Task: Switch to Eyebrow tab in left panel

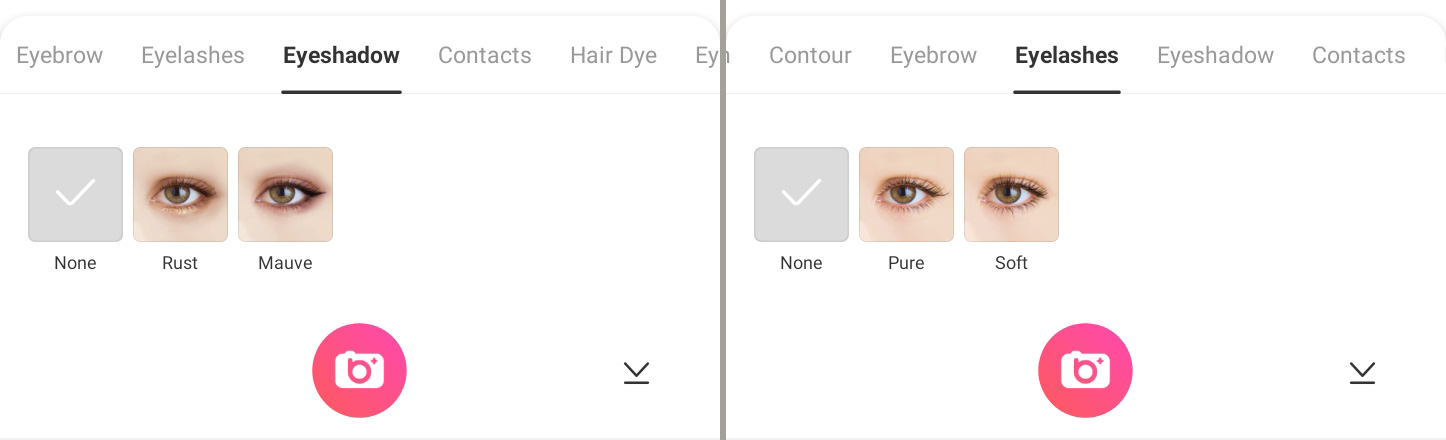Action: pyautogui.click(x=60, y=56)
